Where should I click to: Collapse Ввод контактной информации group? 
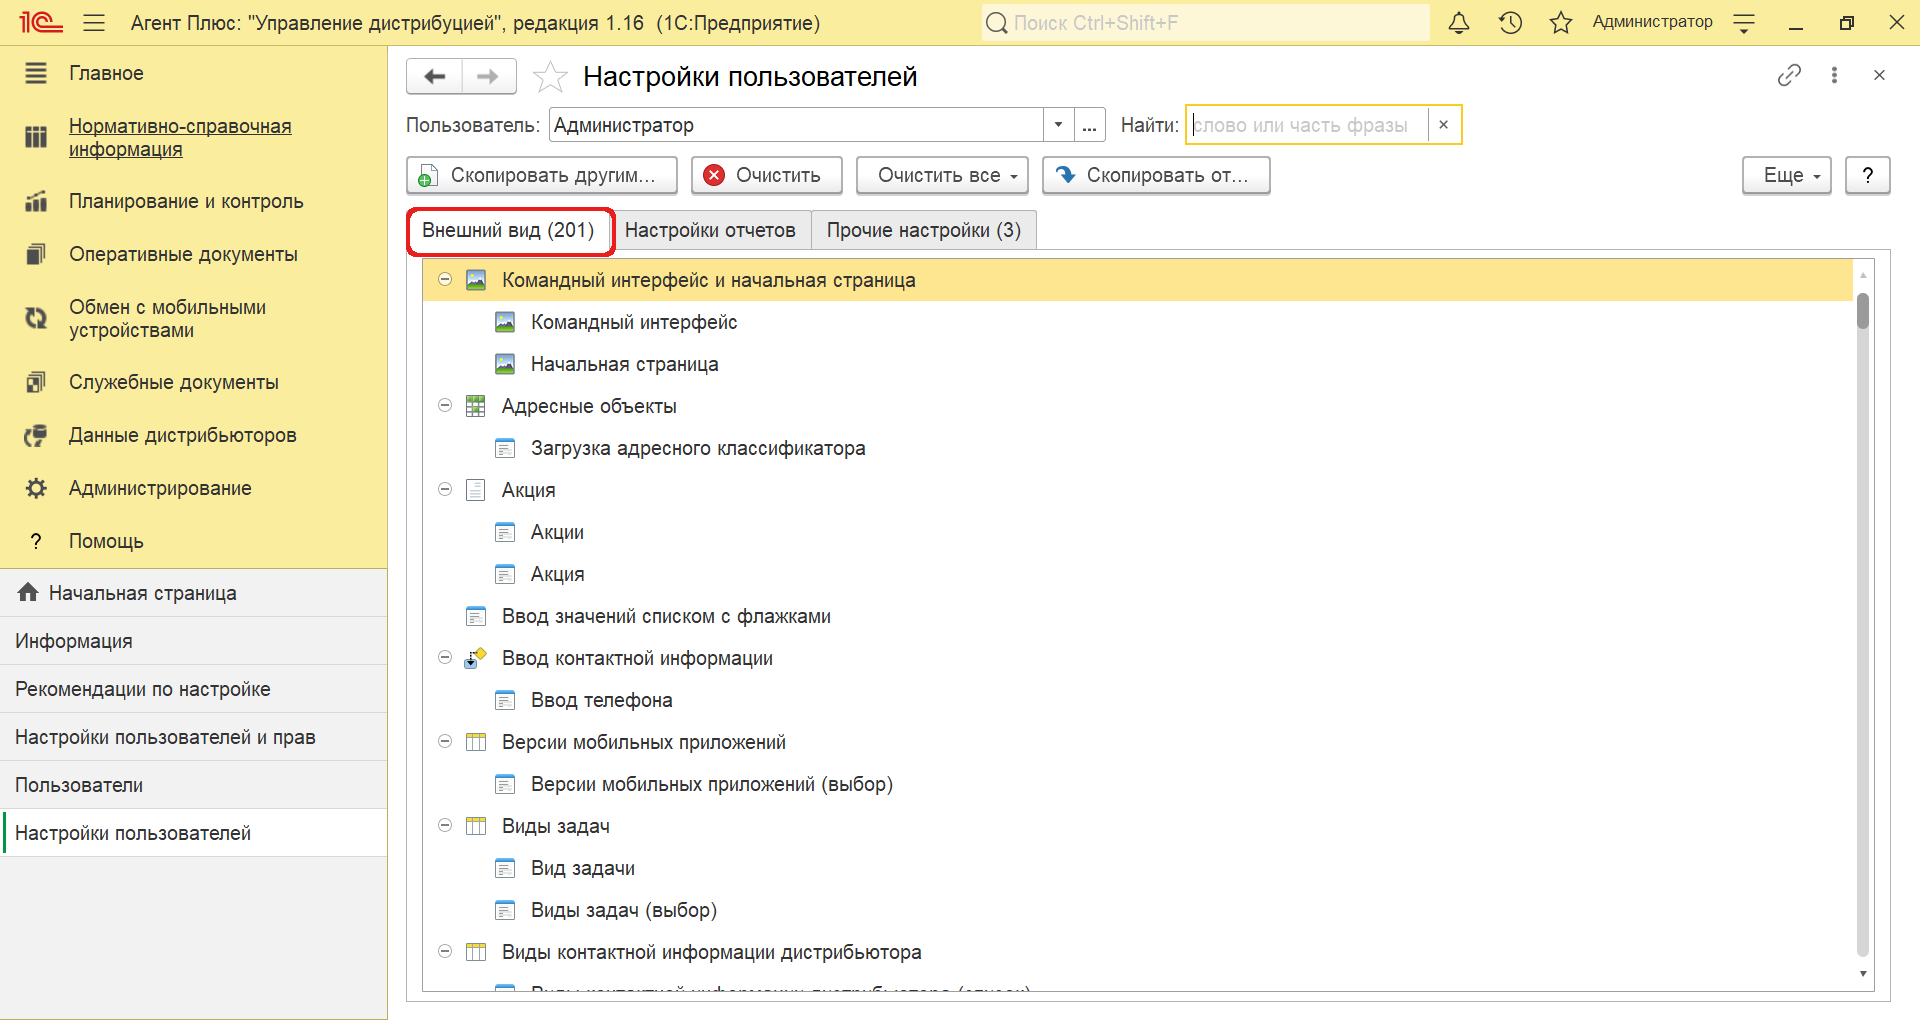[445, 658]
